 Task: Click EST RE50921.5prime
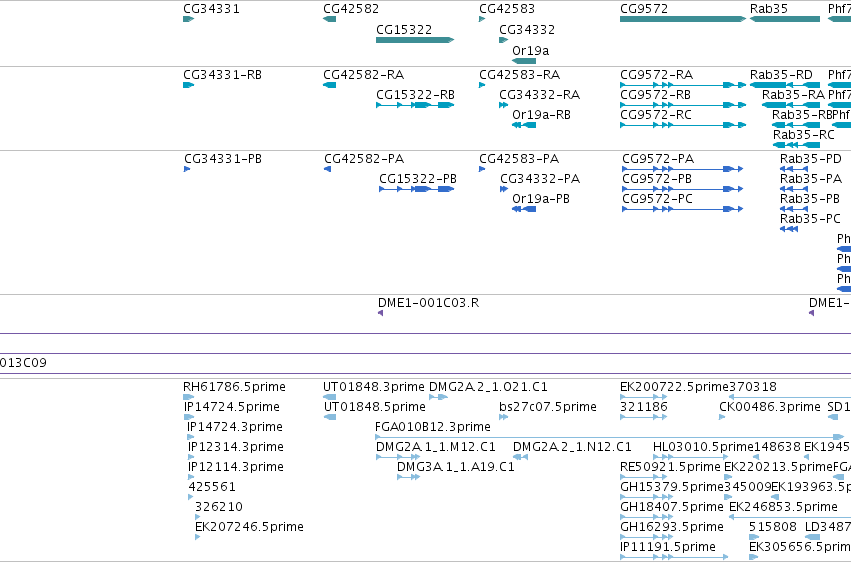[670, 467]
